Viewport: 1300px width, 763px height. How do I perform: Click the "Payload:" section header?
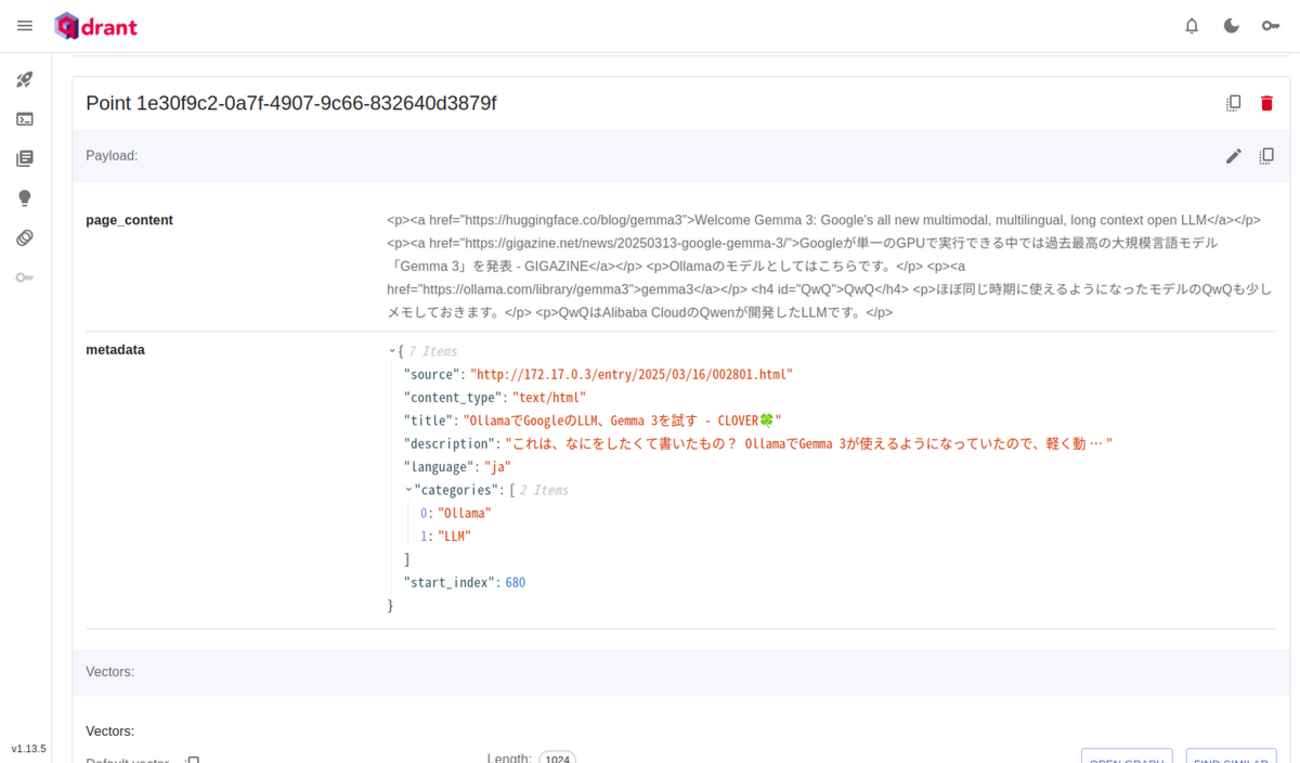point(111,156)
